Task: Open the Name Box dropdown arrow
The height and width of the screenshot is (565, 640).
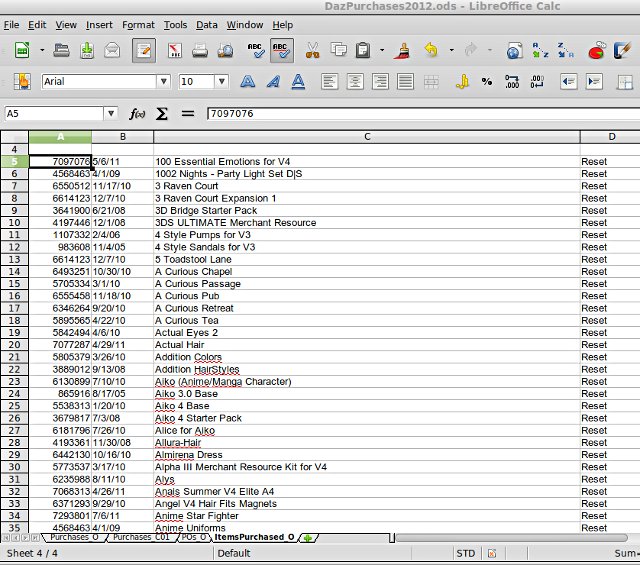Action: tap(111, 113)
